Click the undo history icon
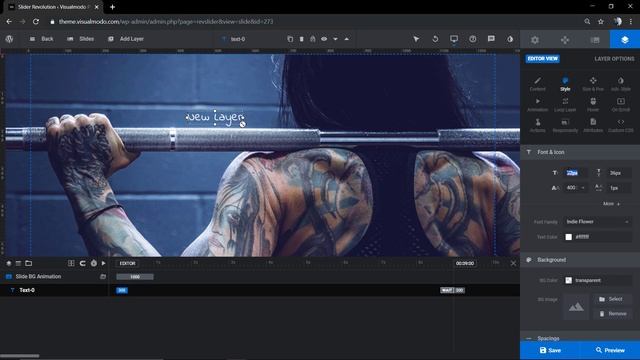 click(435, 39)
